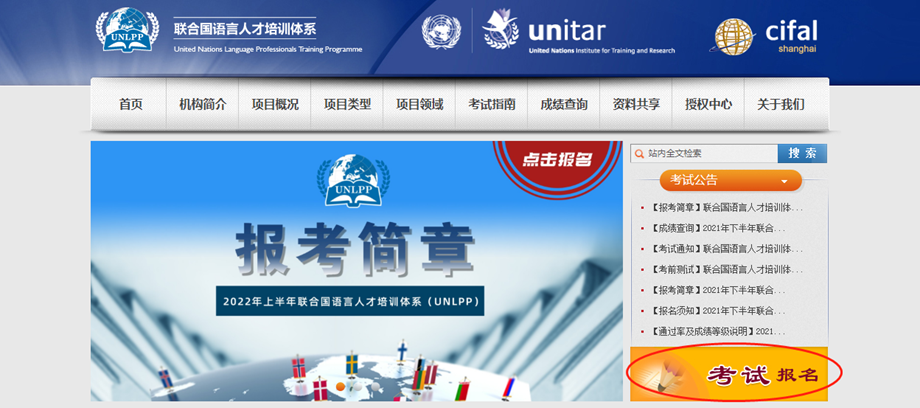Screen dimensions: 920x408
Task: Click the UNLPP logo on the 报考简章 banner
Action: click(353, 180)
